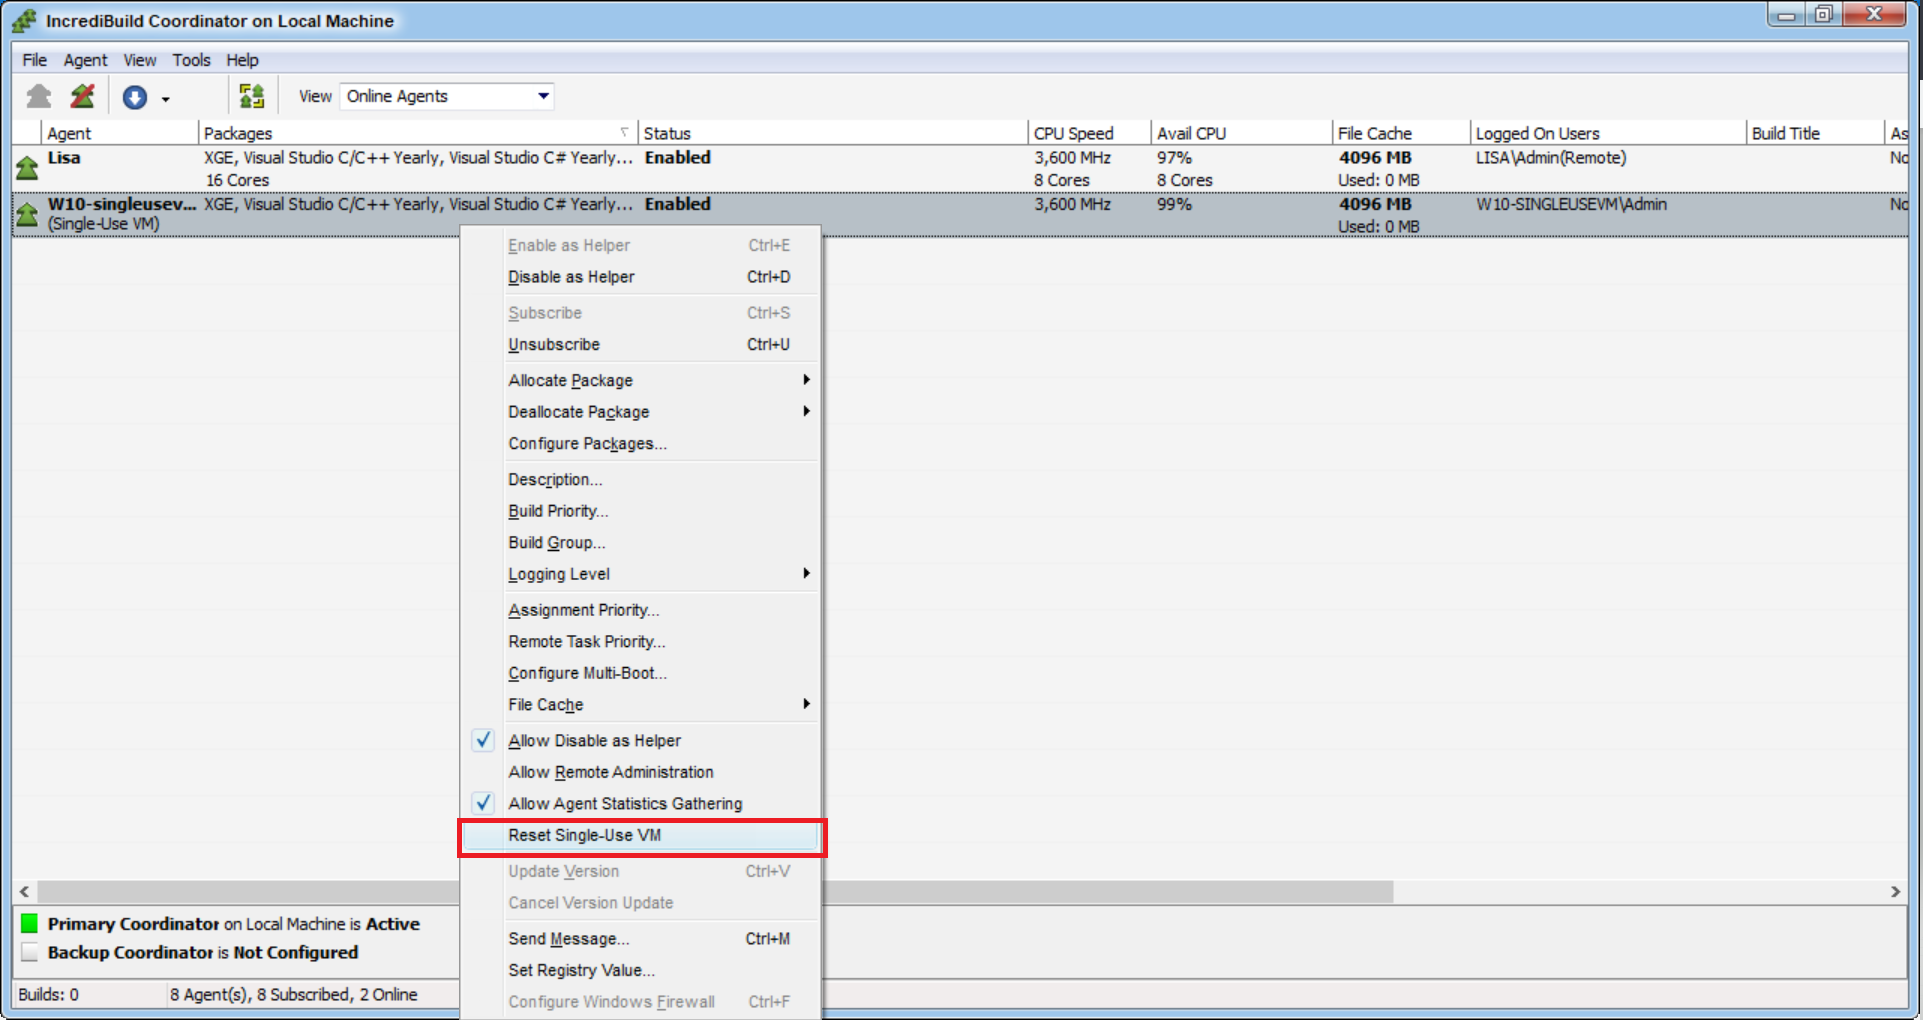
Task: Open Assignment Priority... menu entry
Action: [640, 610]
